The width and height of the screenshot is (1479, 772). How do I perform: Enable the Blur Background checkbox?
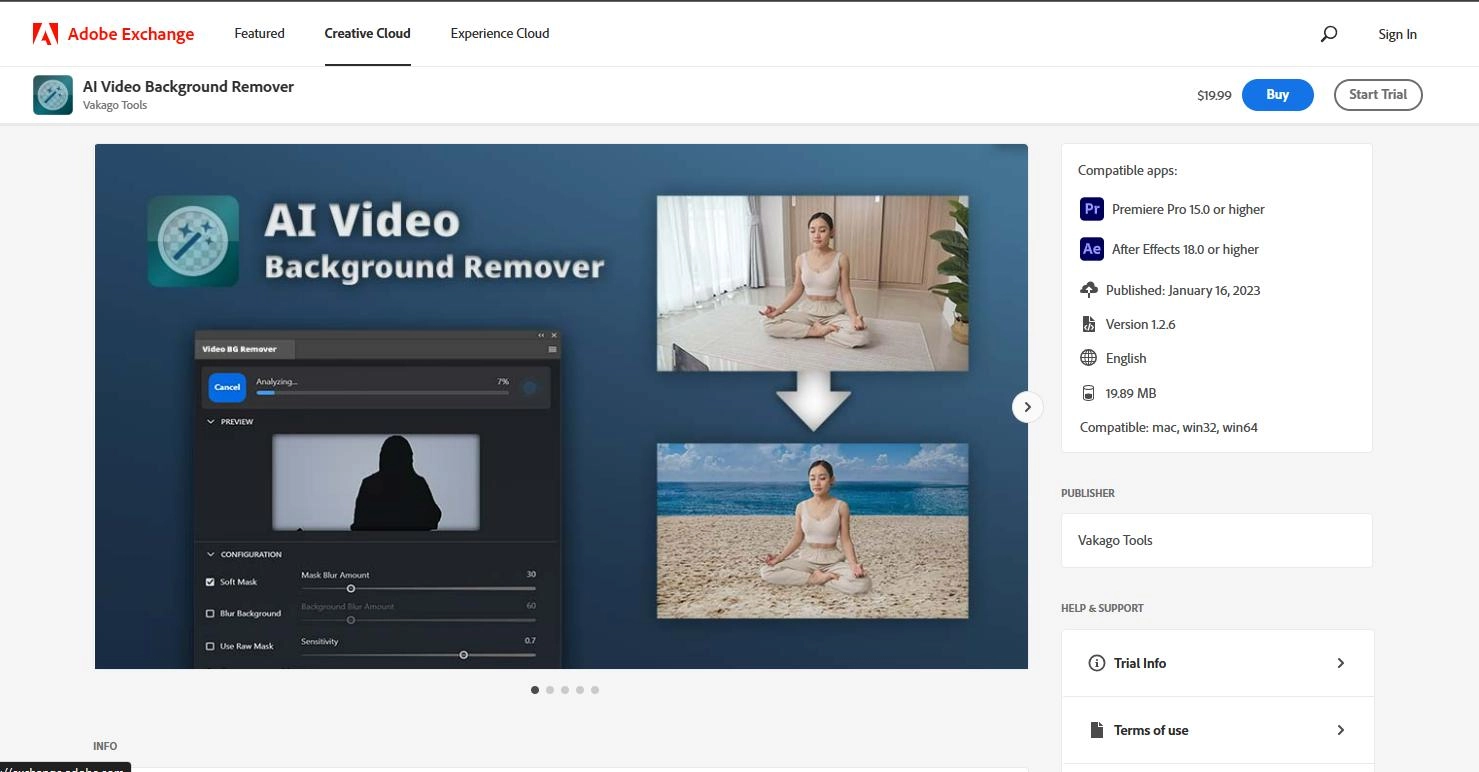click(210, 614)
